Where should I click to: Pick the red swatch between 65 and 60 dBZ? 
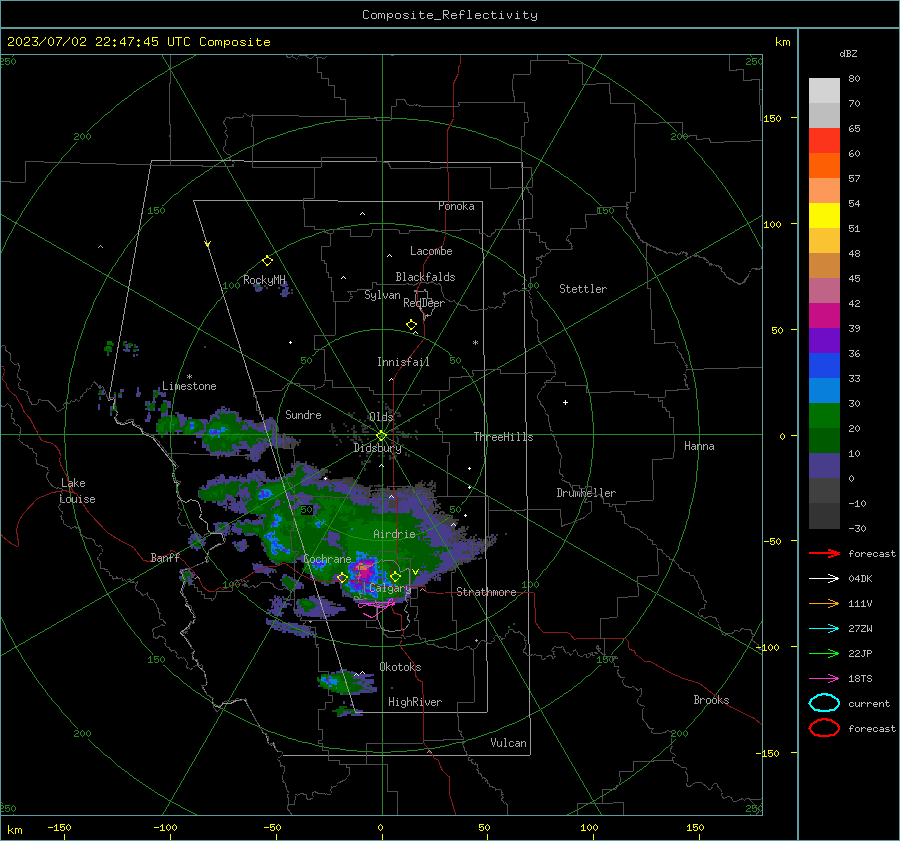pyautogui.click(x=824, y=141)
